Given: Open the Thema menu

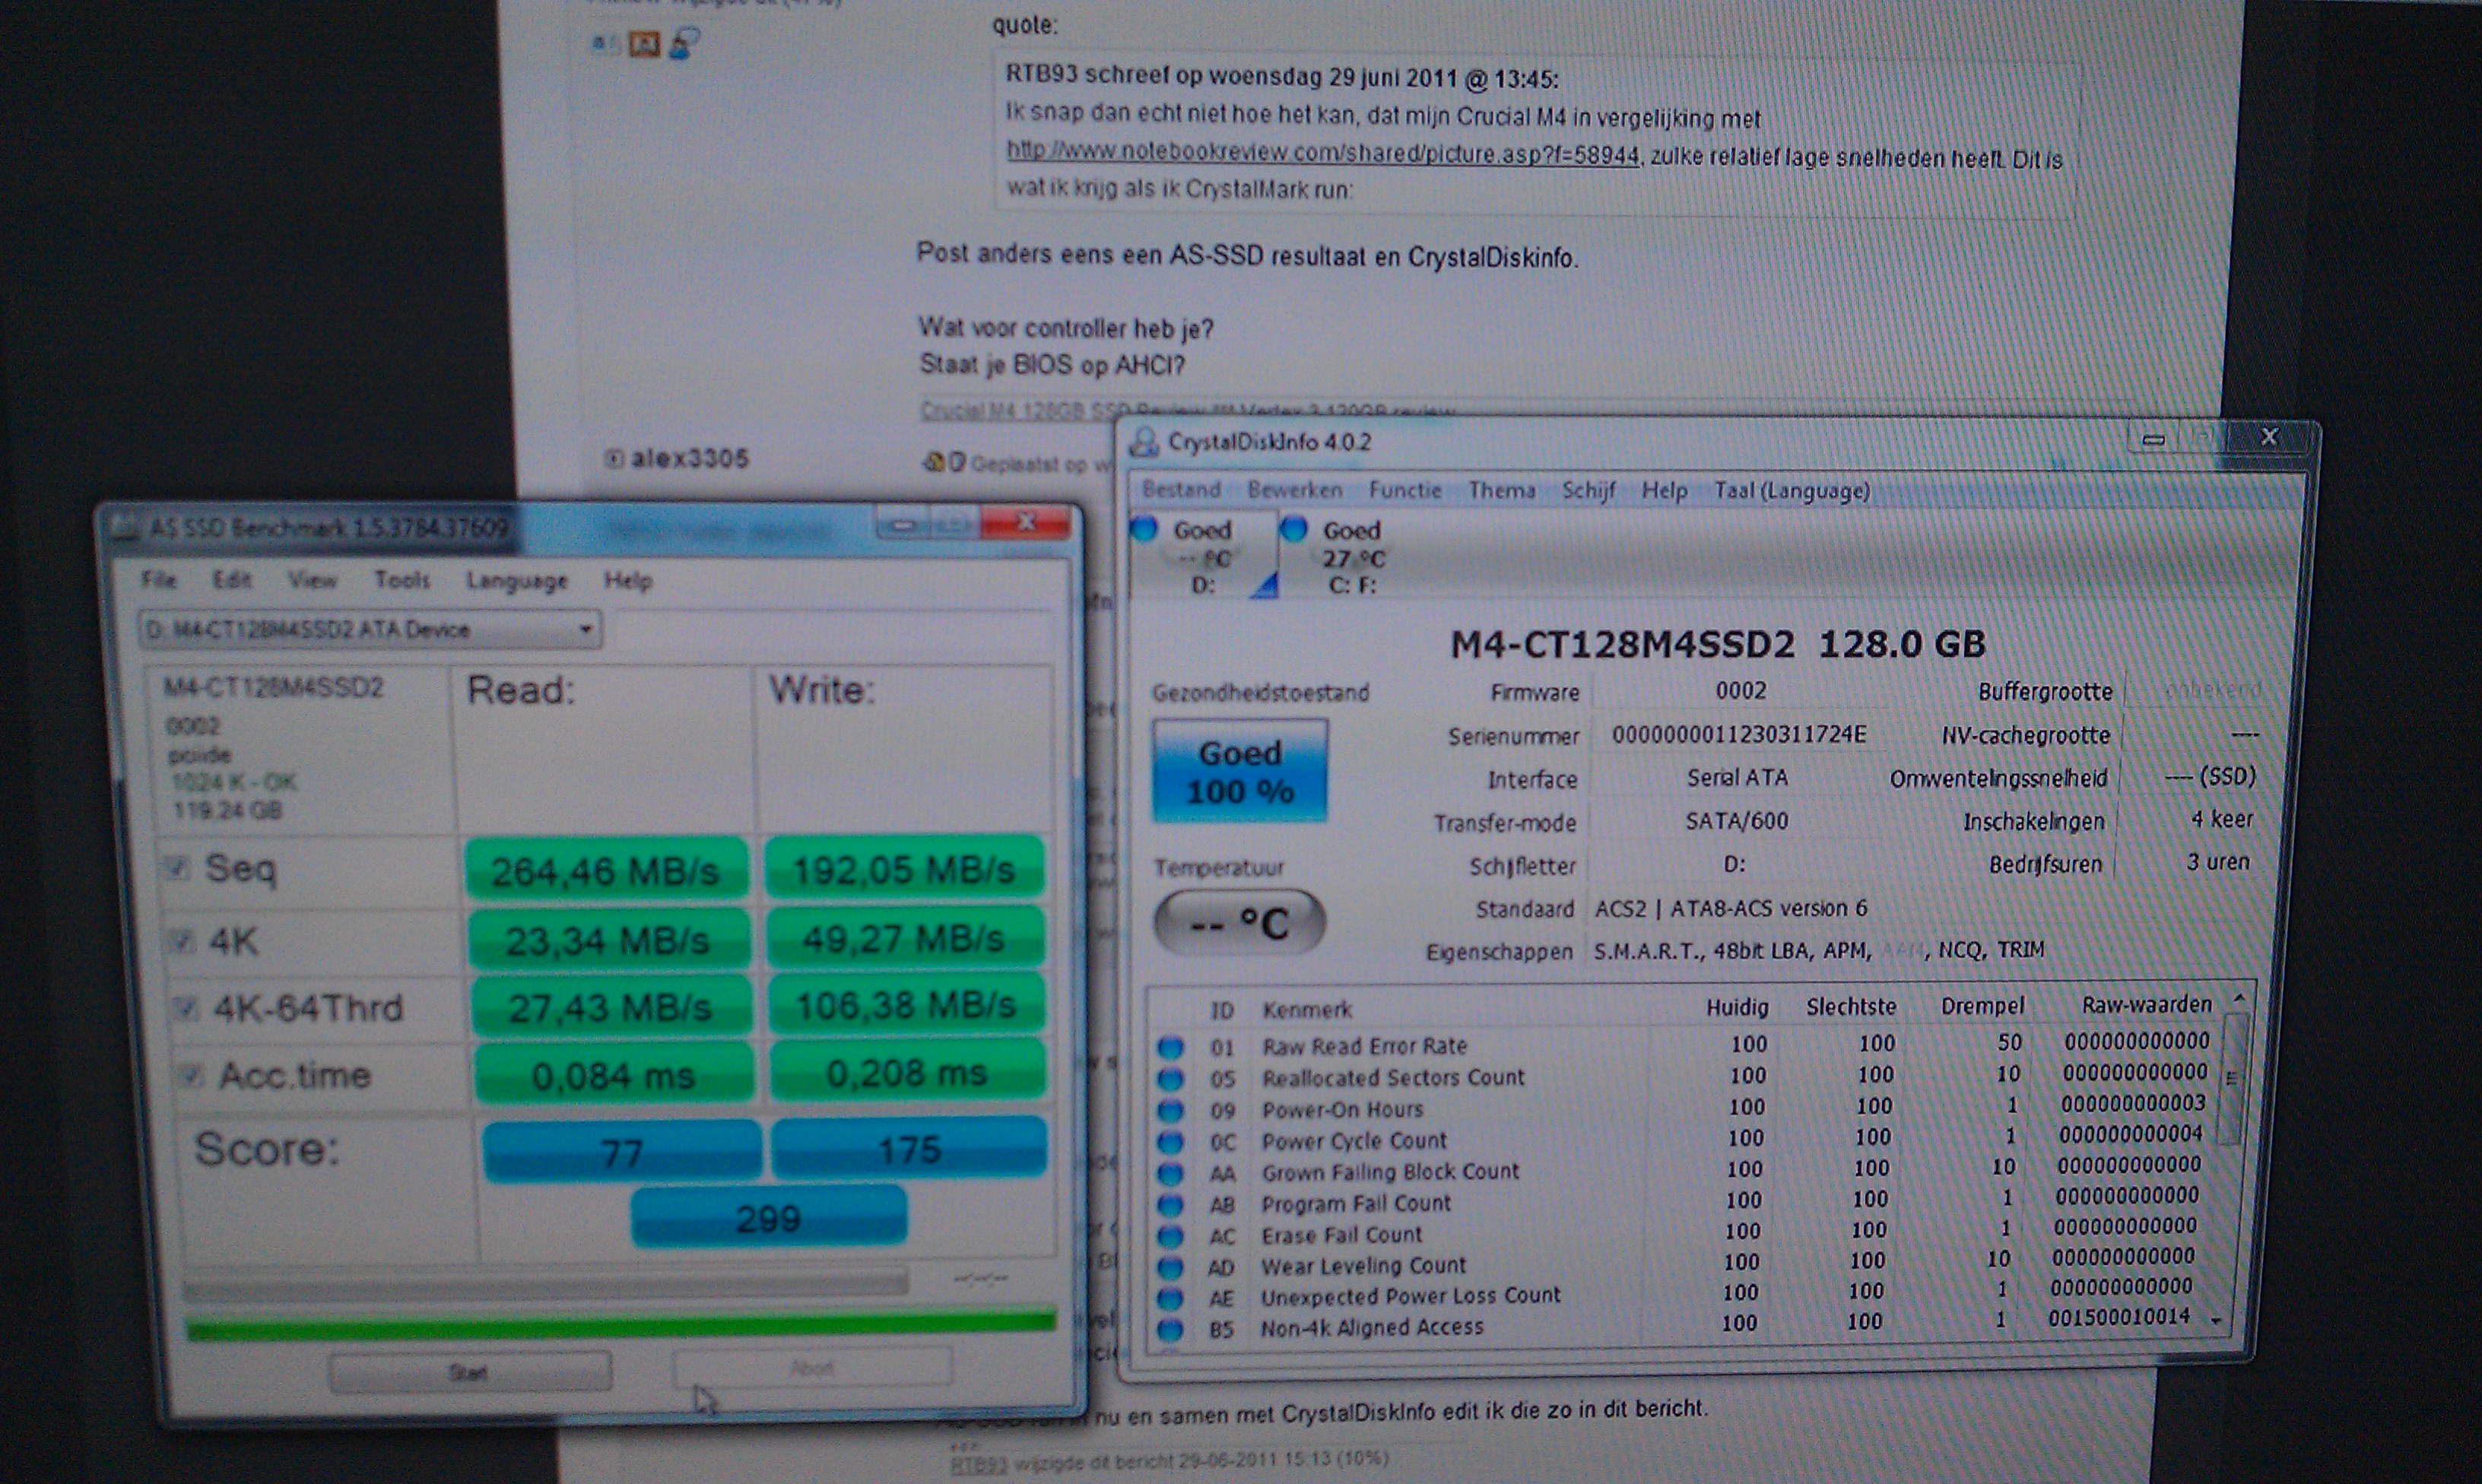Looking at the screenshot, I should 1502,490.
